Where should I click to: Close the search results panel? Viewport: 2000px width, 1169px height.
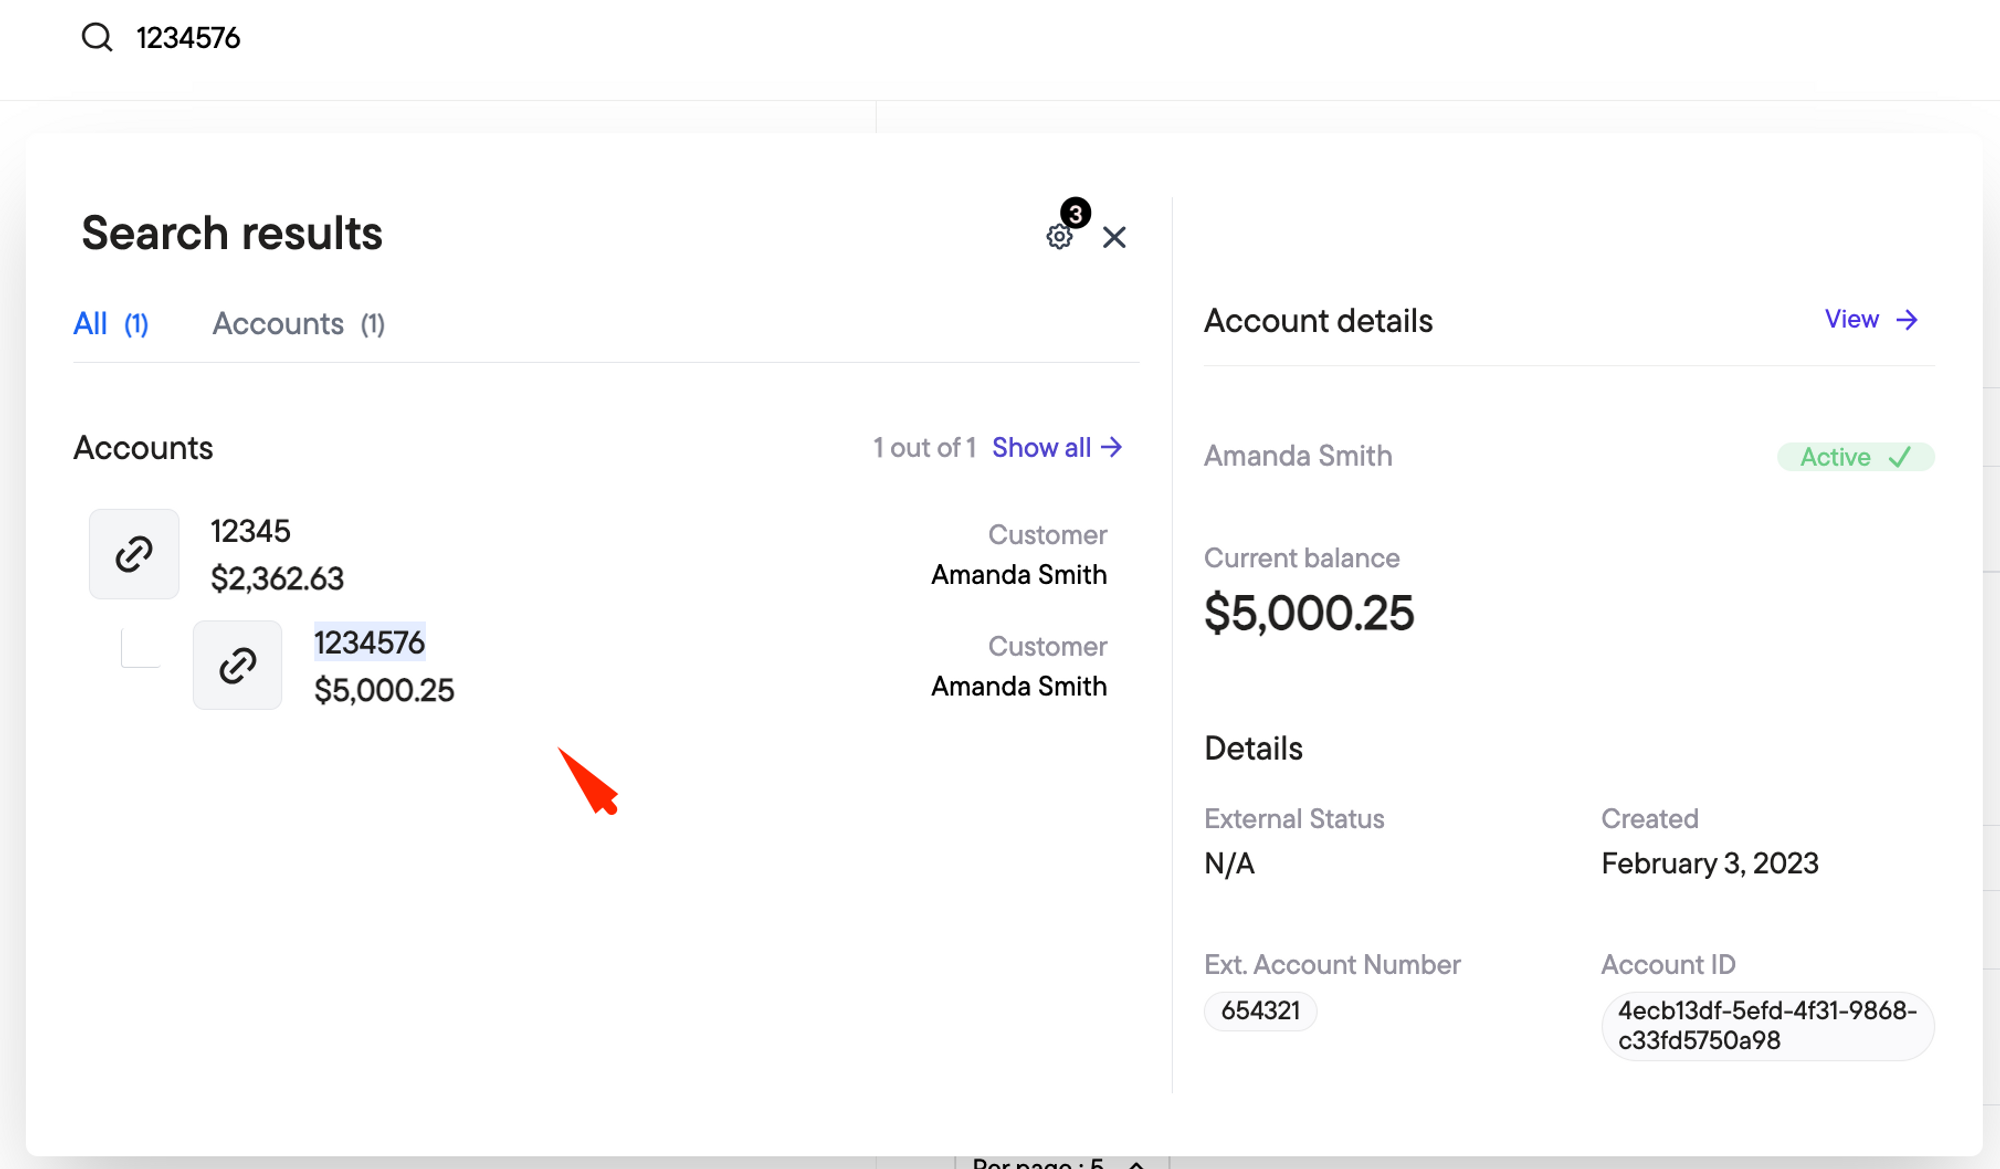[1114, 237]
